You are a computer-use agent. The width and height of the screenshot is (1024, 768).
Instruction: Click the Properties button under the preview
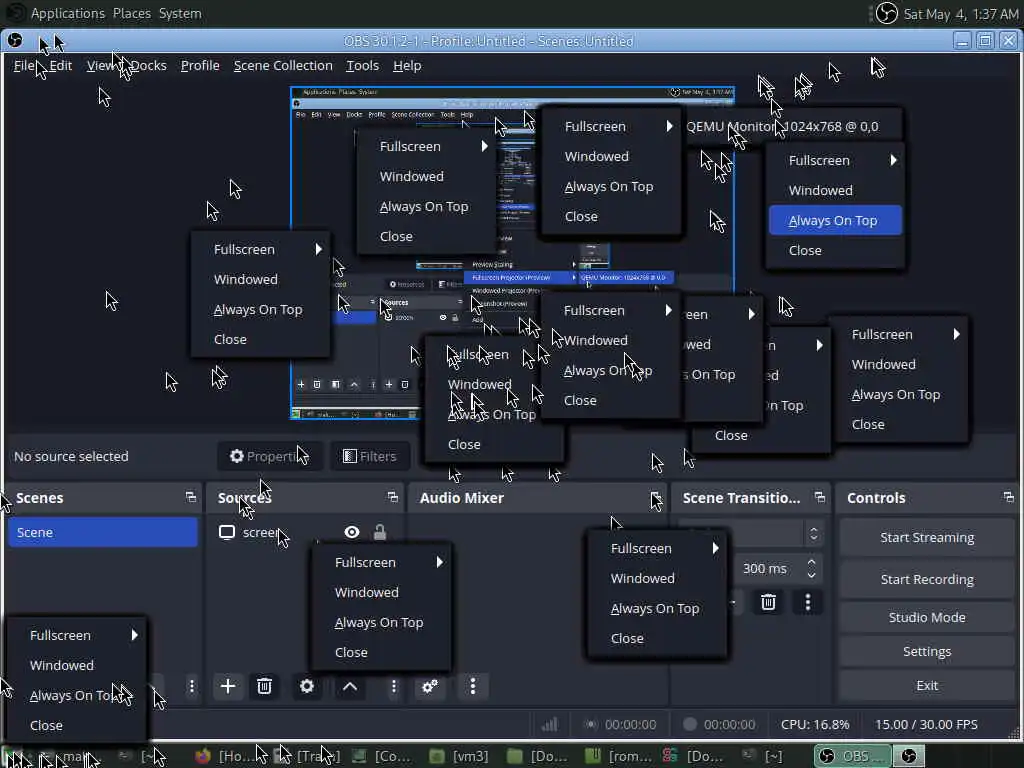(x=270, y=456)
